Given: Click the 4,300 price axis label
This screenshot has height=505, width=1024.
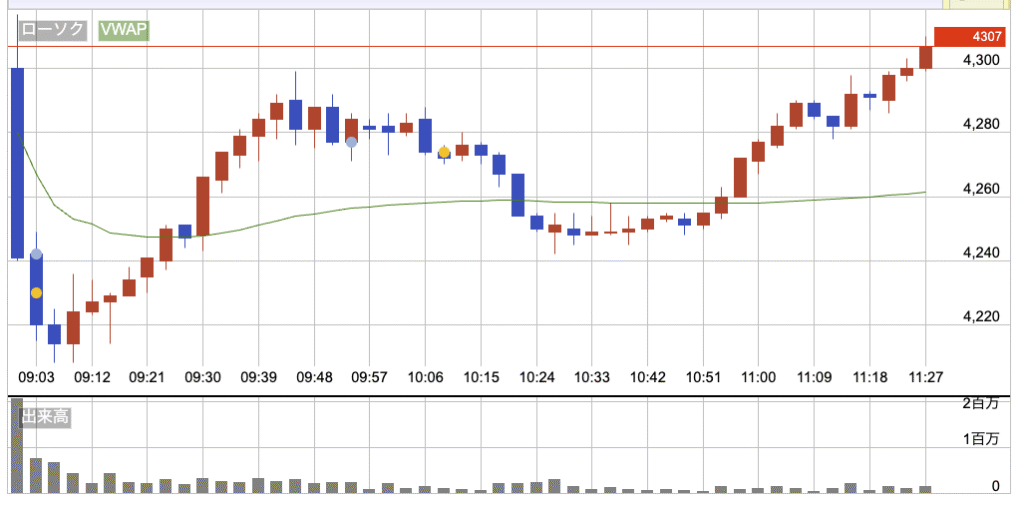Looking at the screenshot, I should [981, 61].
